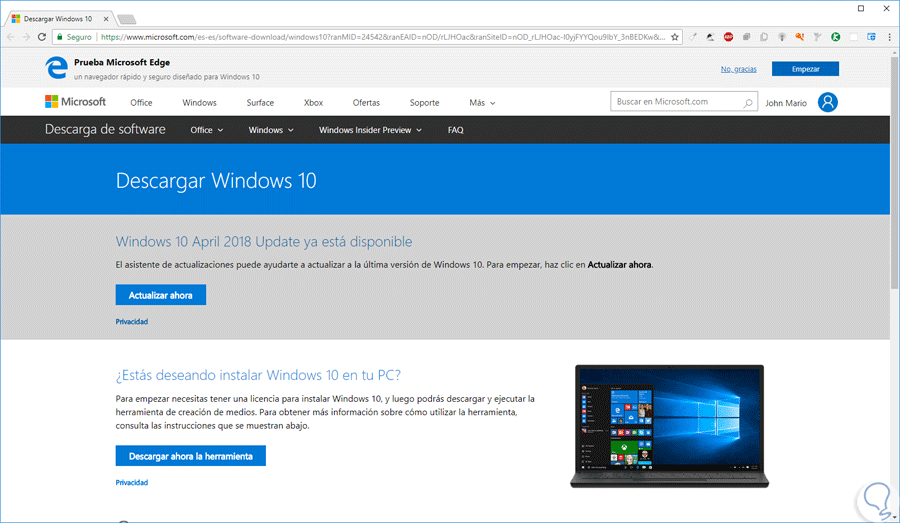
Task: Open Chrome's three-dot menu
Action: click(890, 37)
